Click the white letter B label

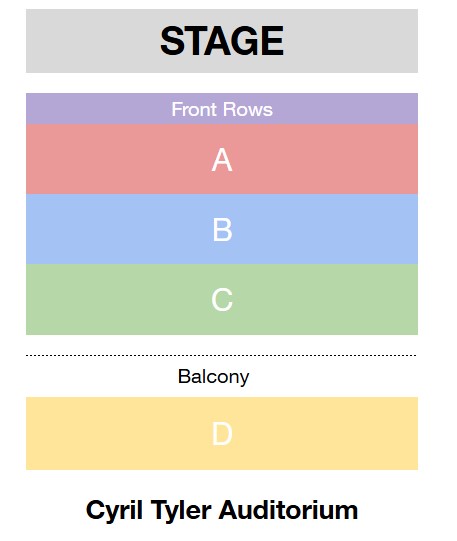[x=222, y=230]
